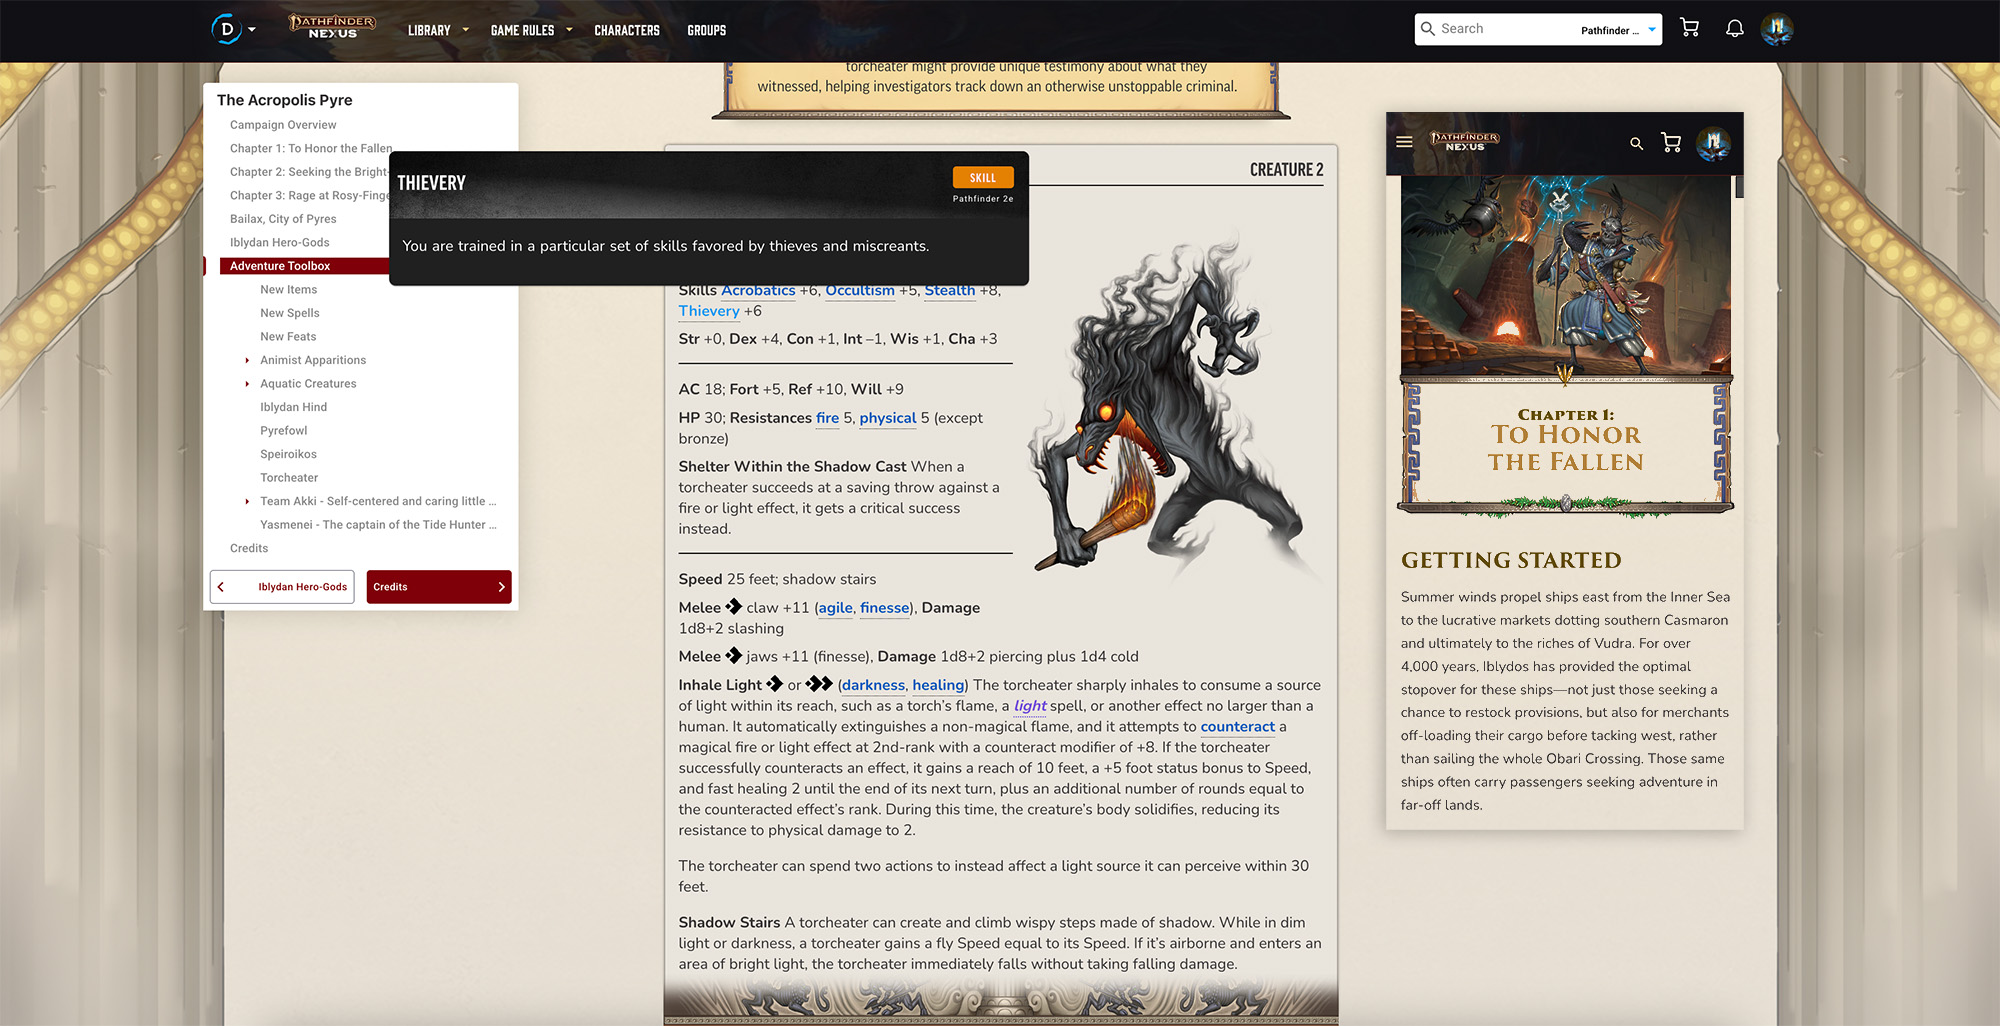Viewport: 2000px width, 1026px height.
Task: Expand Demiplane logo dropdown arrow
Action: 252,30
